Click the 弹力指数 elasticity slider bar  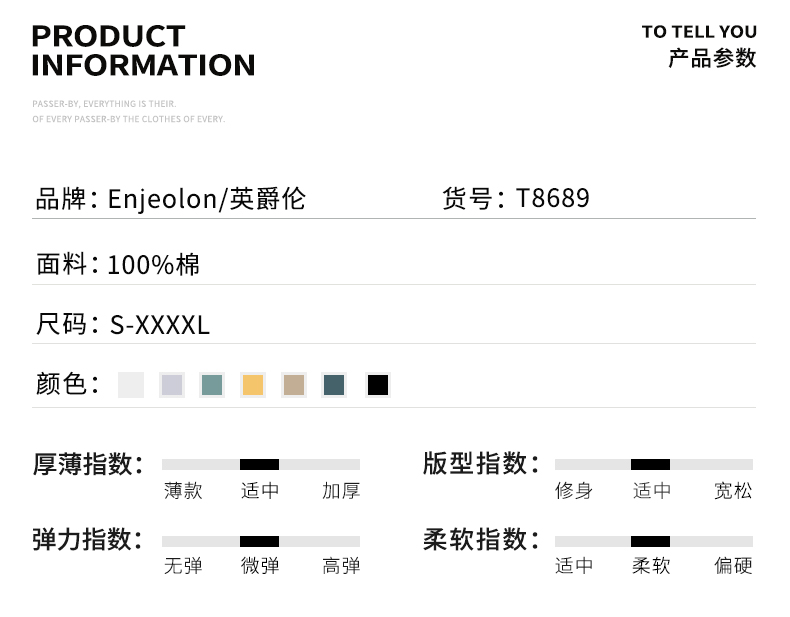tap(260, 541)
